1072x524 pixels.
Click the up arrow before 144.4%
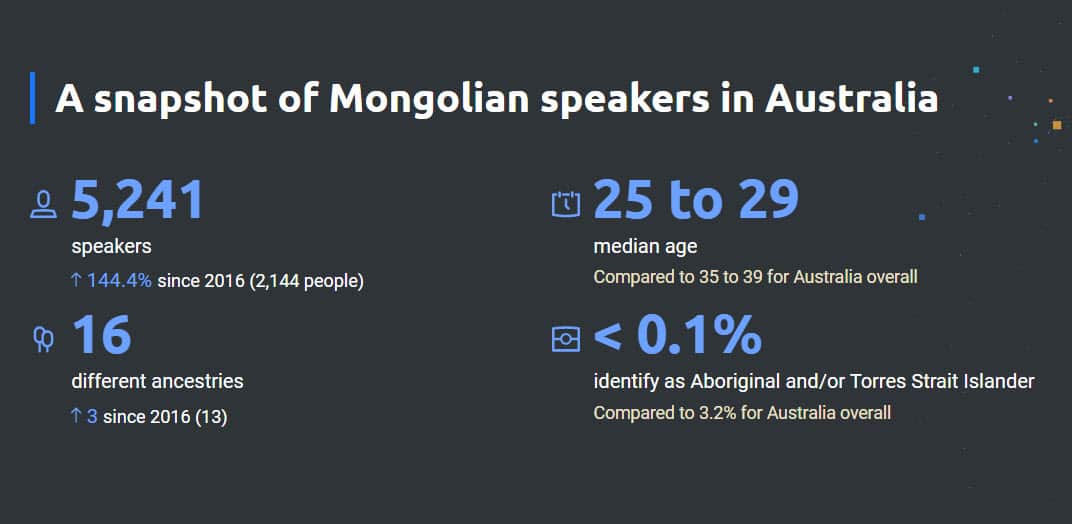[x=76, y=281]
